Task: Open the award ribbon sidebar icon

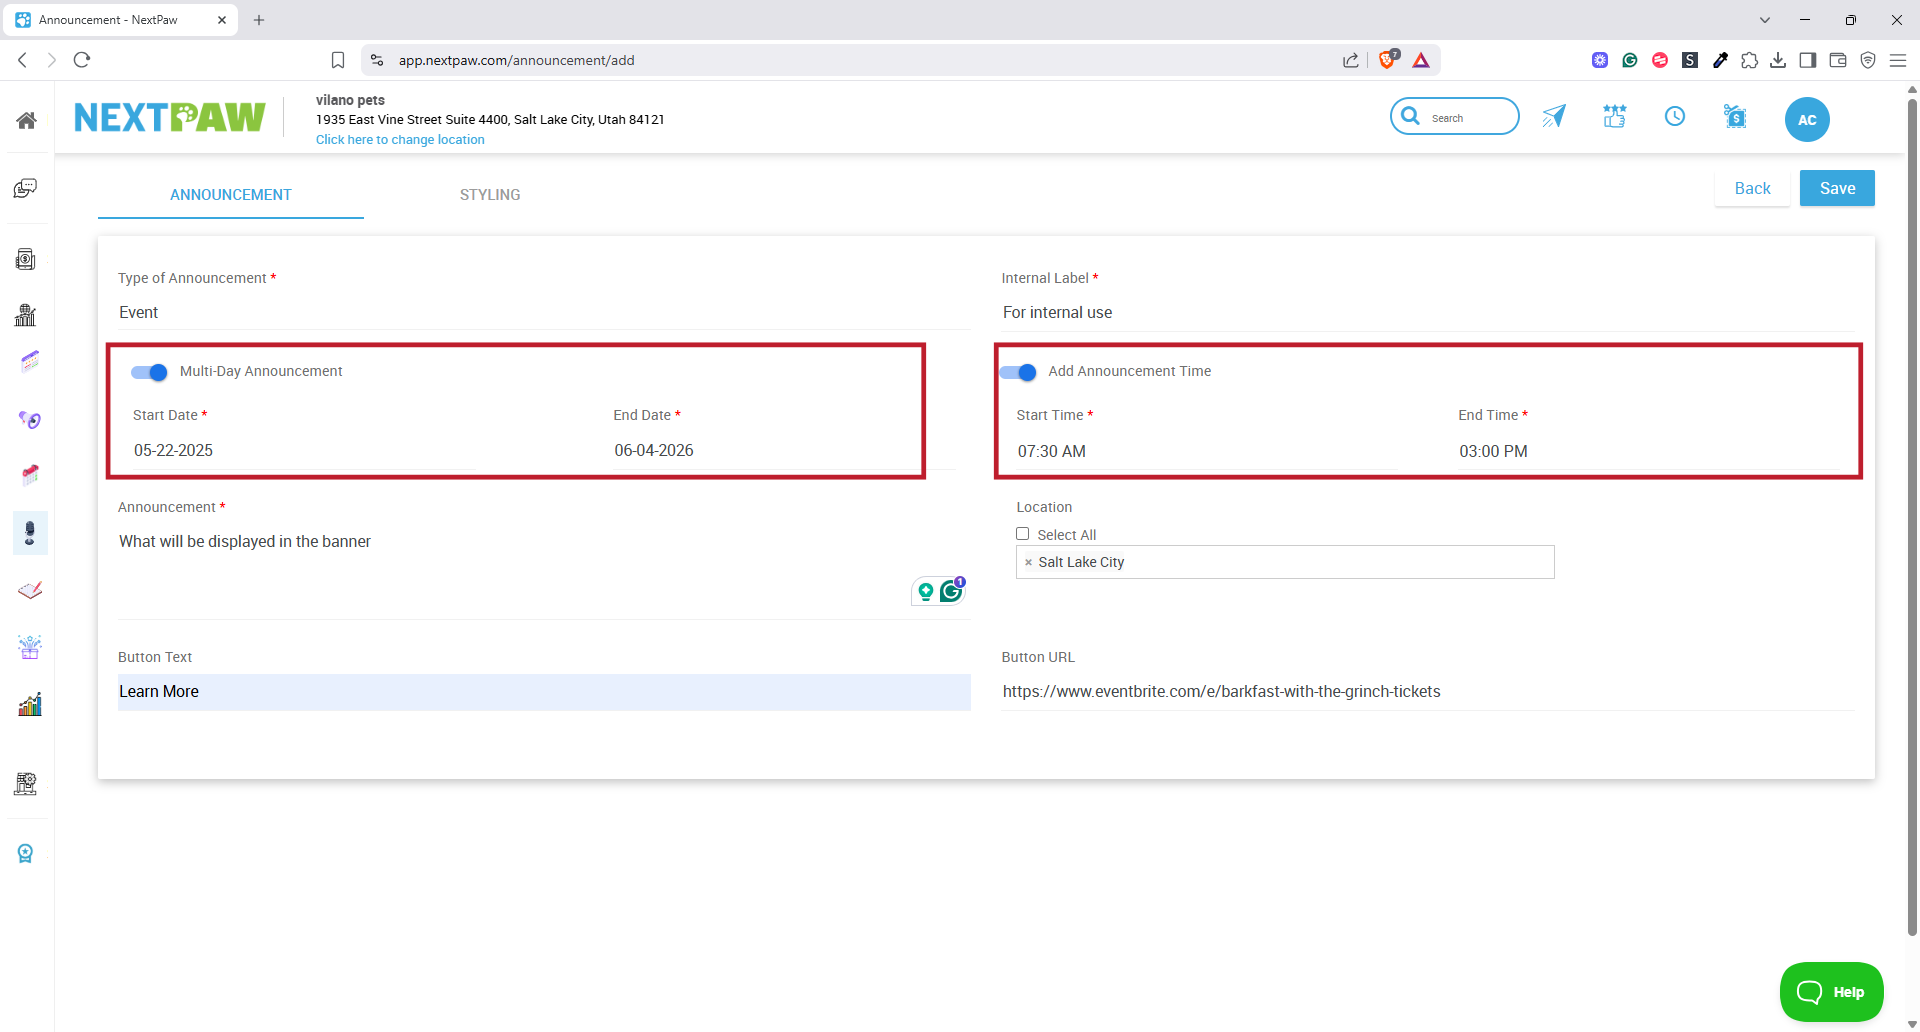Action: pyautogui.click(x=26, y=853)
